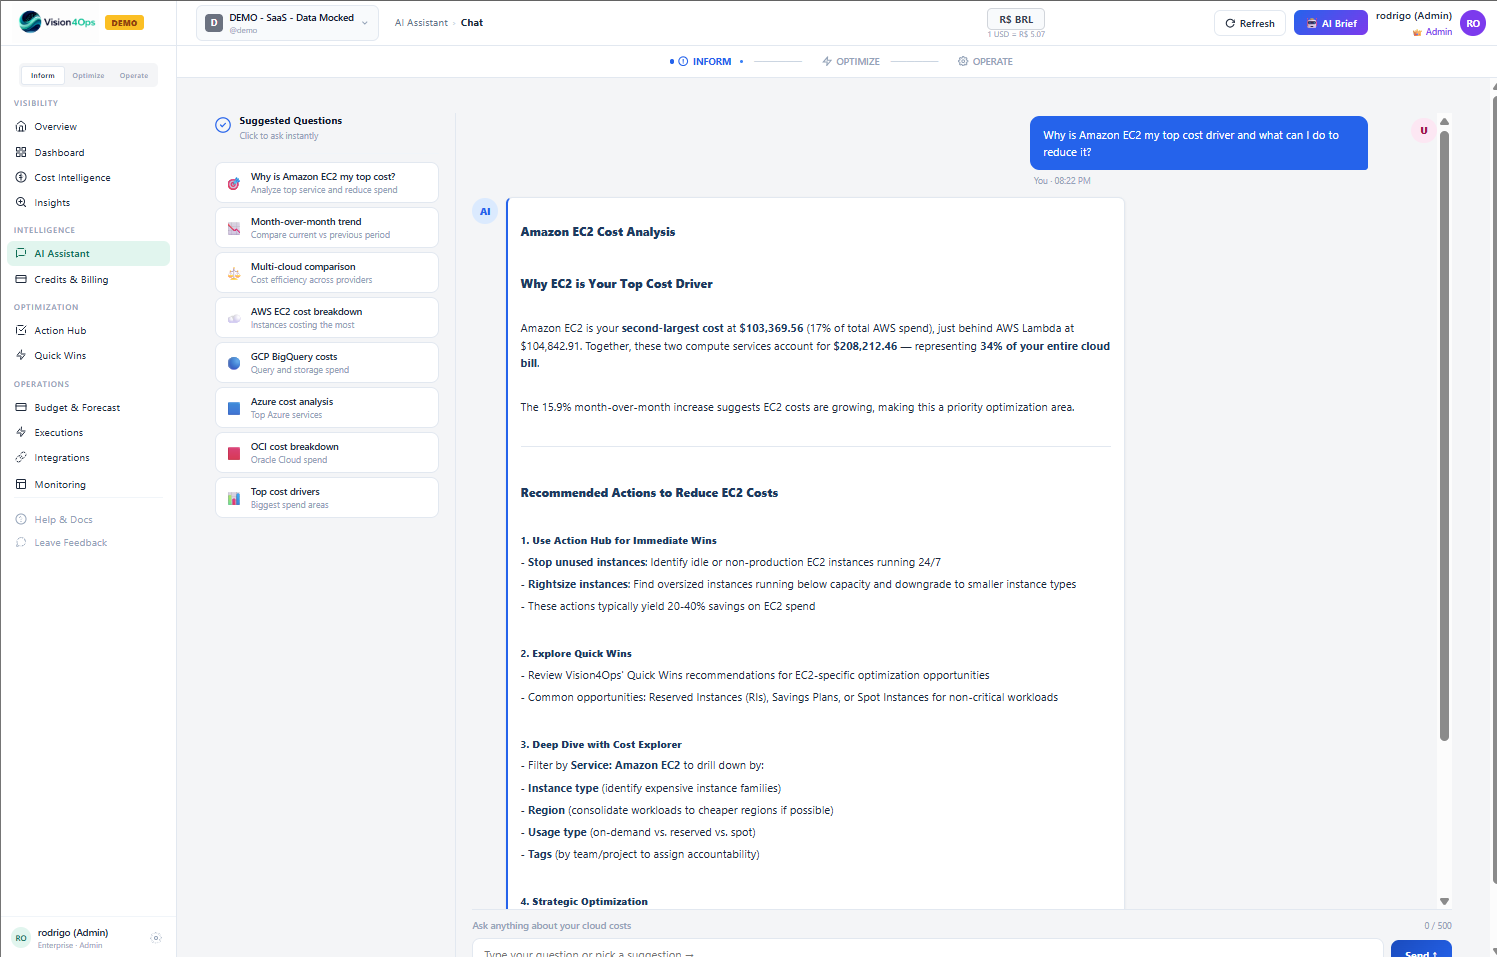Click the Suggested Questions check icon

point(223,125)
